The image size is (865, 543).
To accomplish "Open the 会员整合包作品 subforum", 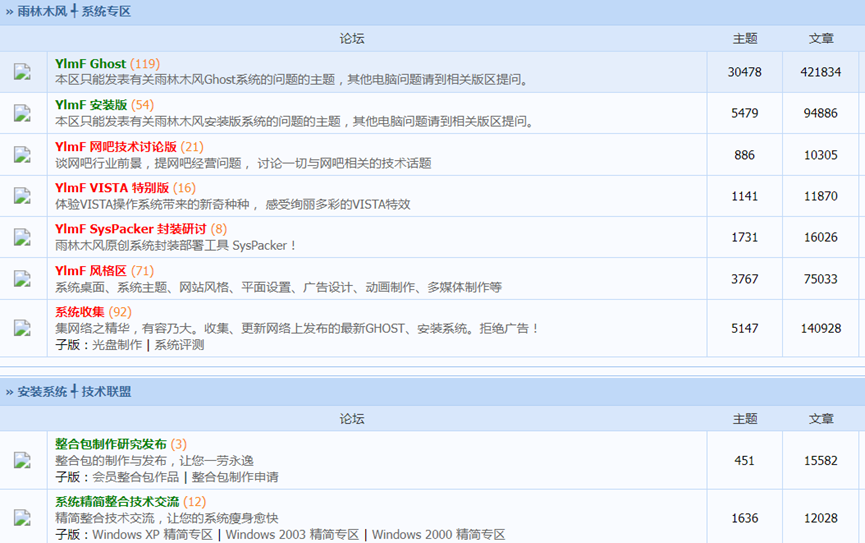I will [136, 477].
